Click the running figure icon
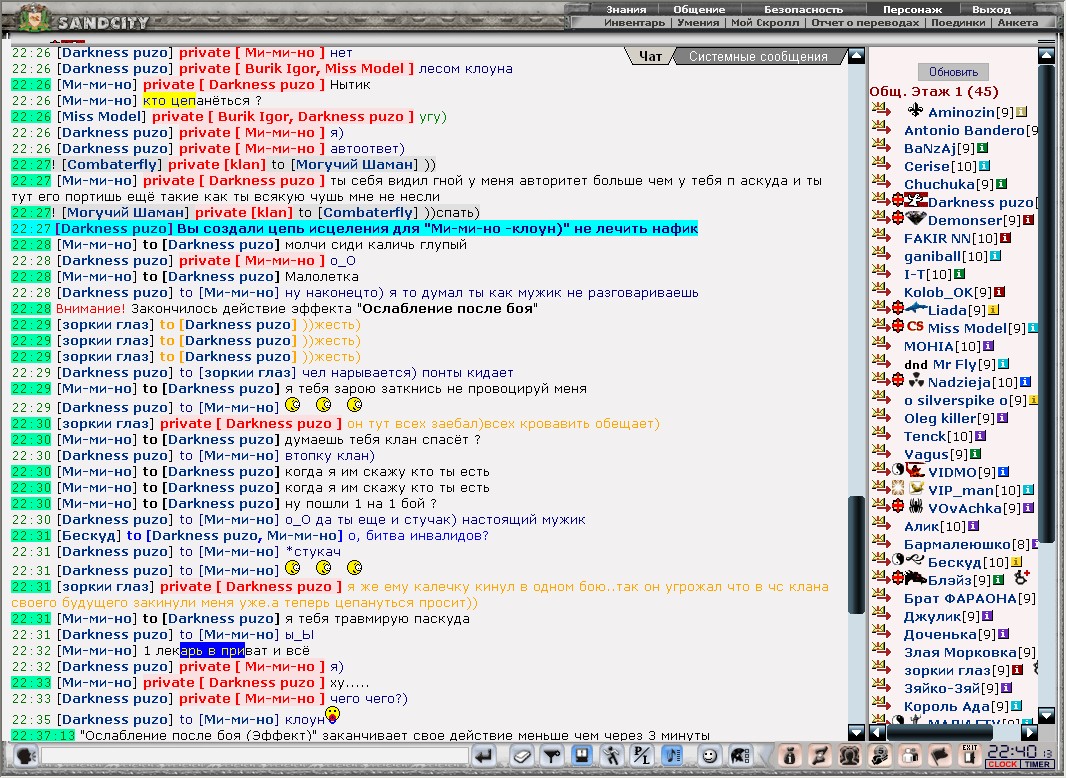 [612, 756]
